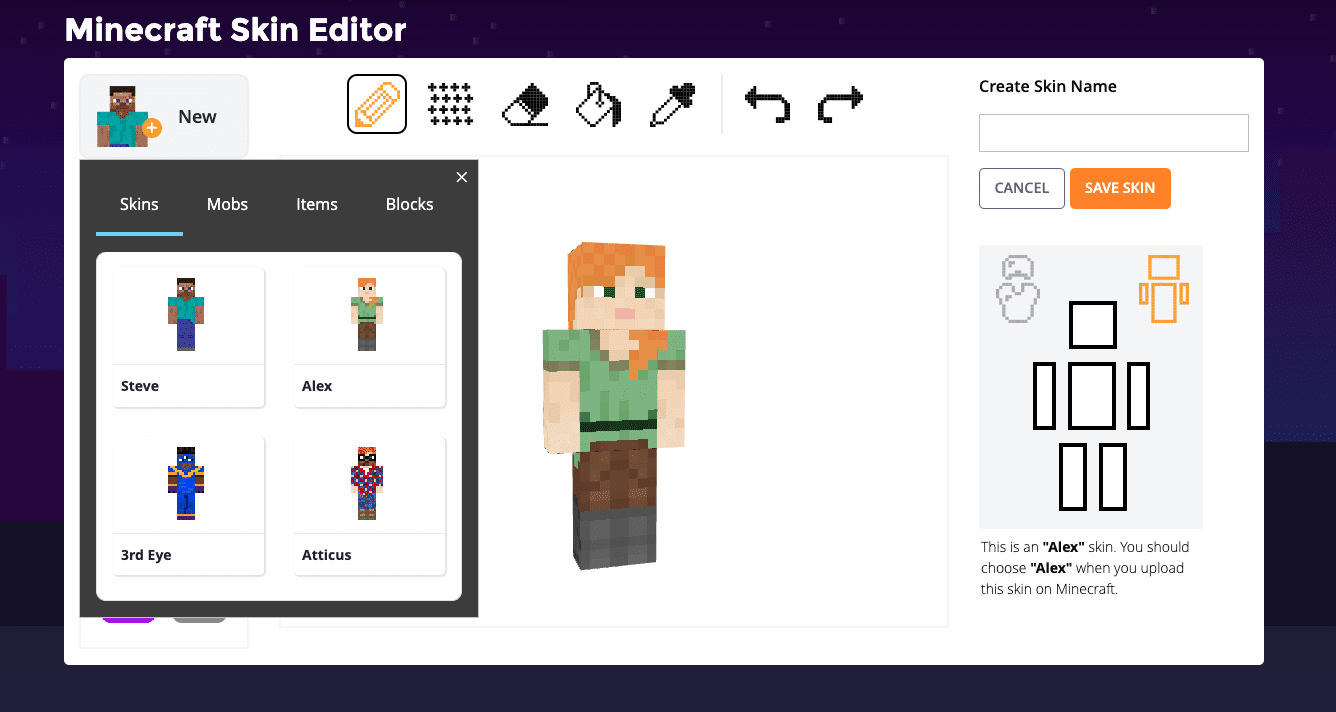Open the Mobs tab

point(227,205)
